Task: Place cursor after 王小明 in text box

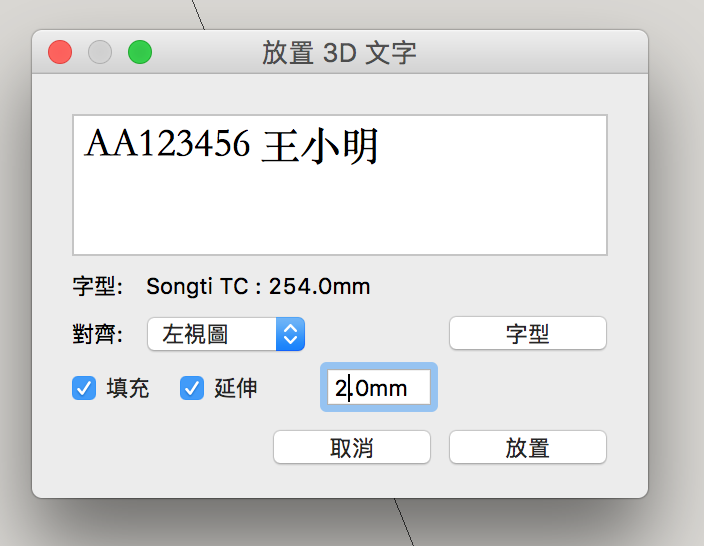Action: tap(381, 145)
